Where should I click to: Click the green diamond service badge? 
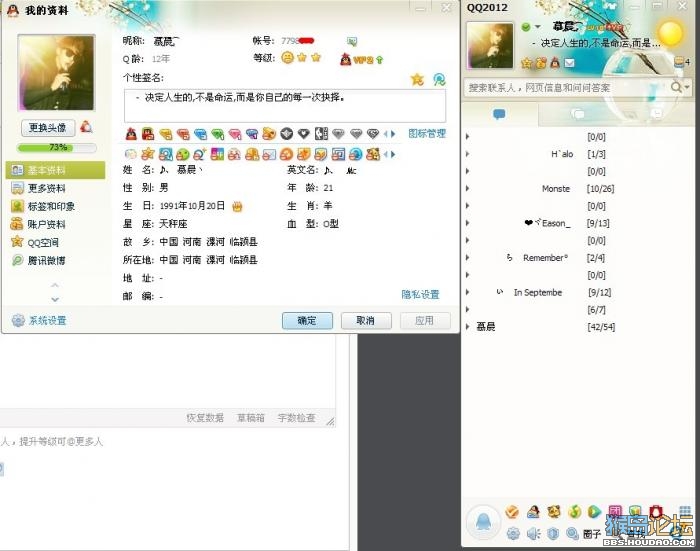(217, 134)
